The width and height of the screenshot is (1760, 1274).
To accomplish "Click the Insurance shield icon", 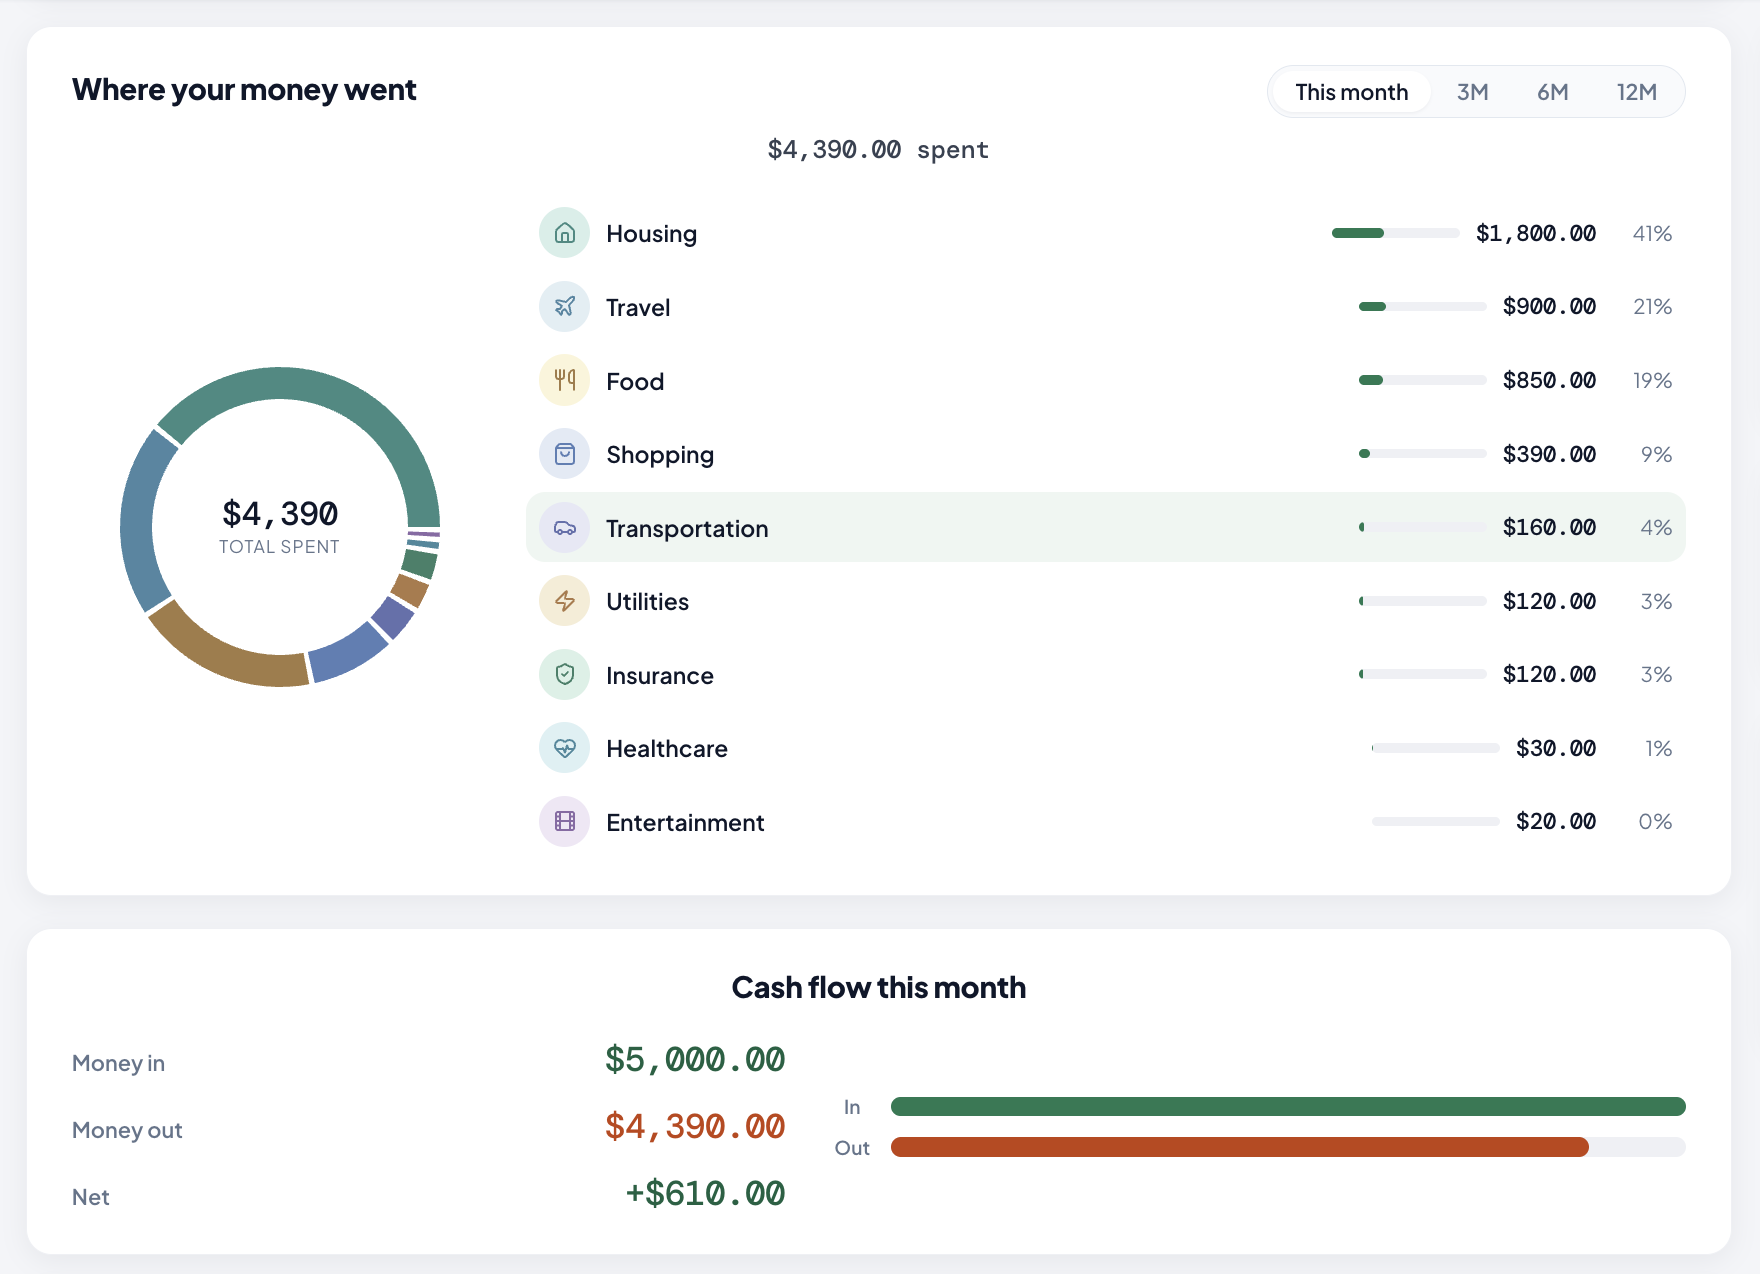I will tap(565, 675).
